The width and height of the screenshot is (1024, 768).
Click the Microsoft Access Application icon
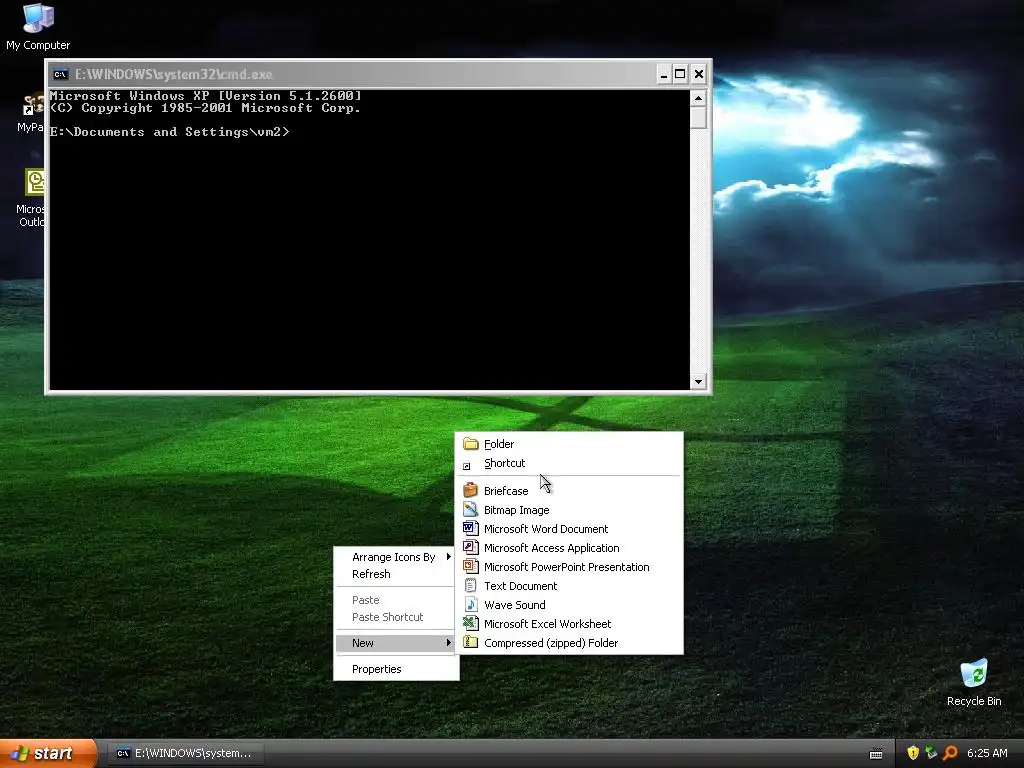(x=470, y=547)
